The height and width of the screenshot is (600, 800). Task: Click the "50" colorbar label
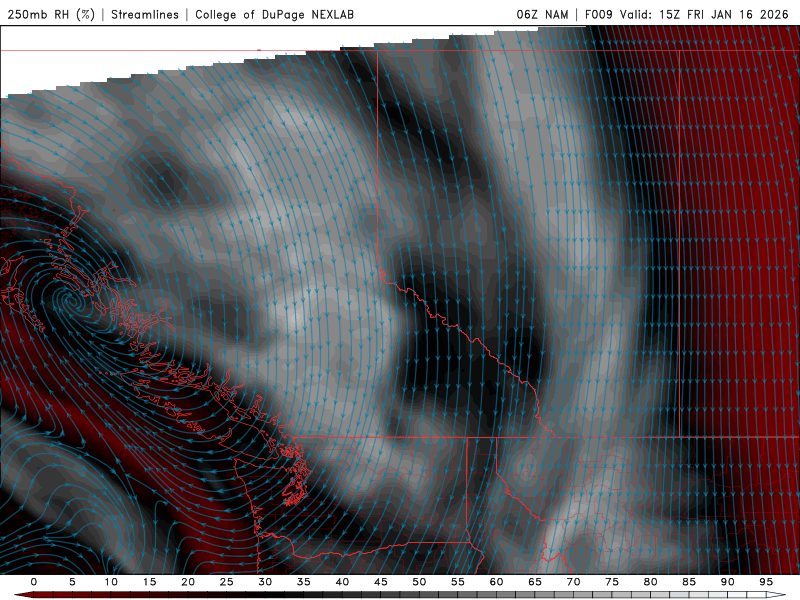(x=419, y=582)
